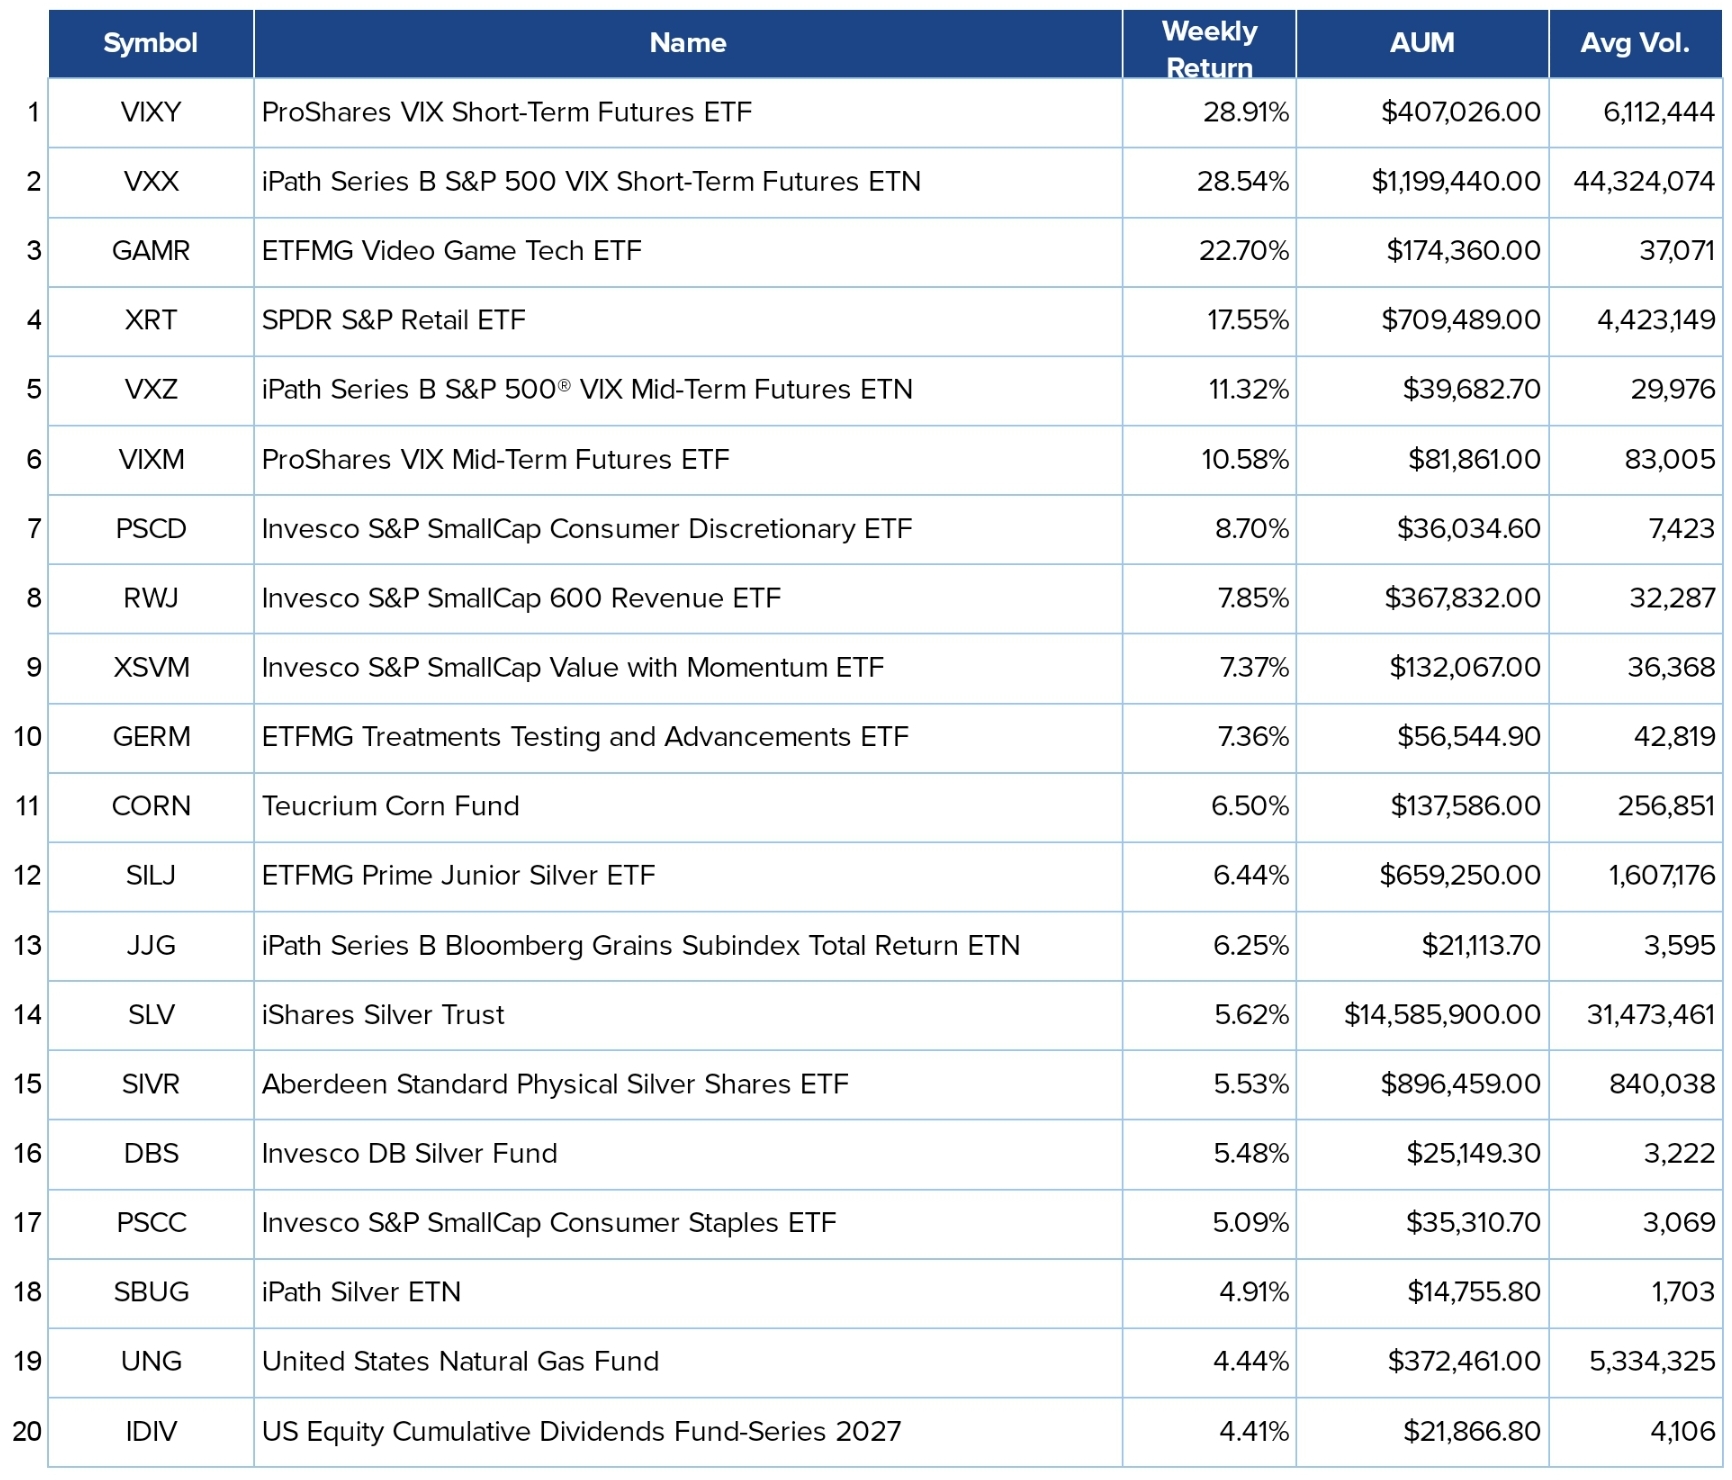Image resolution: width=1732 pixels, height=1480 pixels.
Task: Click ETFMG Prime Junior Silver ETF name
Action: [459, 875]
